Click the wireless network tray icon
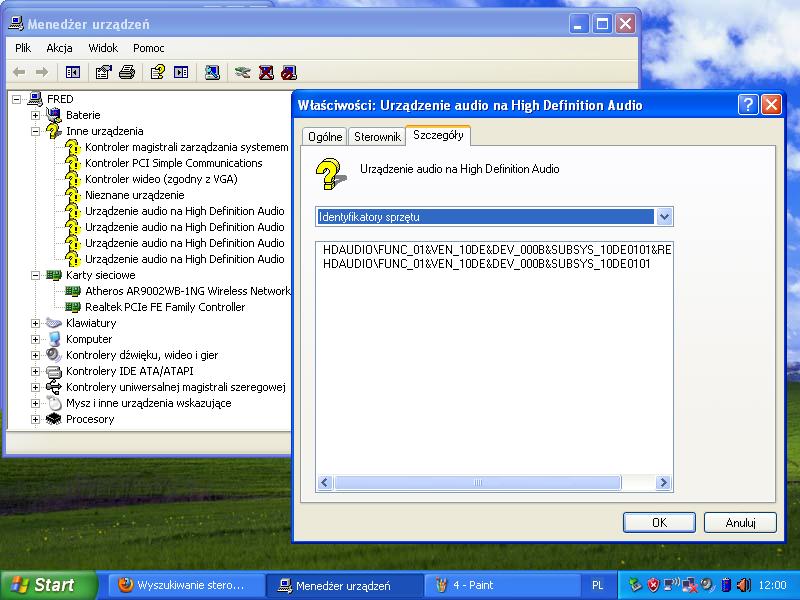 tap(671, 585)
